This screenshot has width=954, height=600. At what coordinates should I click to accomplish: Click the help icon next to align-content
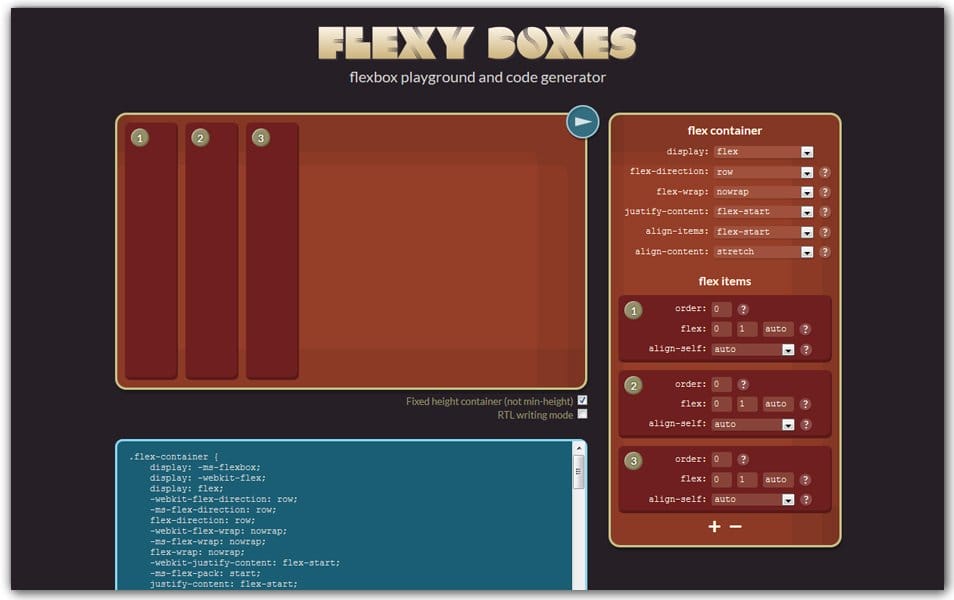[x=823, y=251]
